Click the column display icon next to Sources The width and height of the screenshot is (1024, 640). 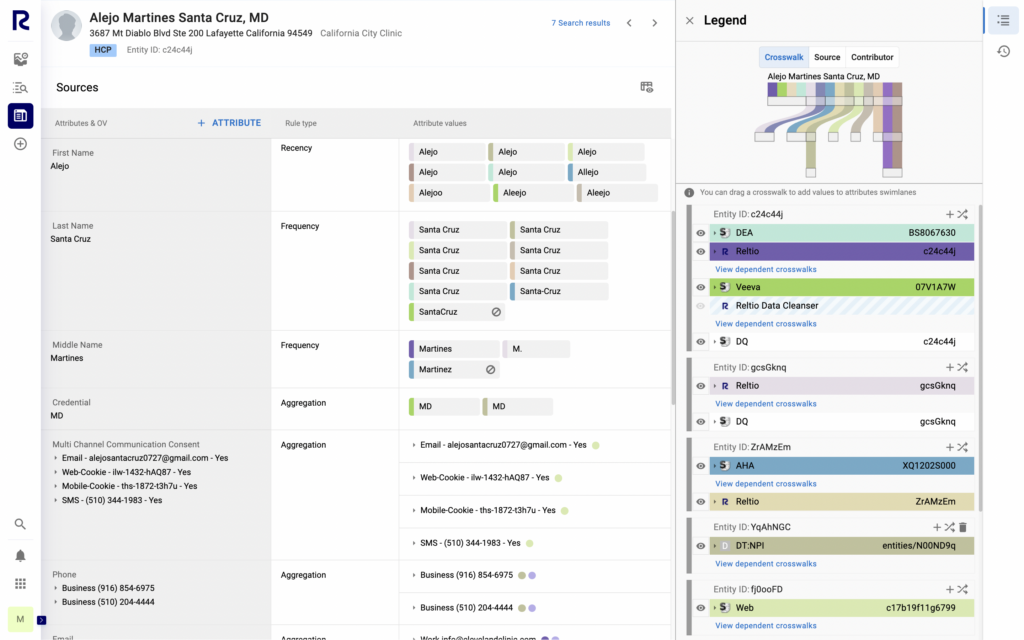coord(646,87)
